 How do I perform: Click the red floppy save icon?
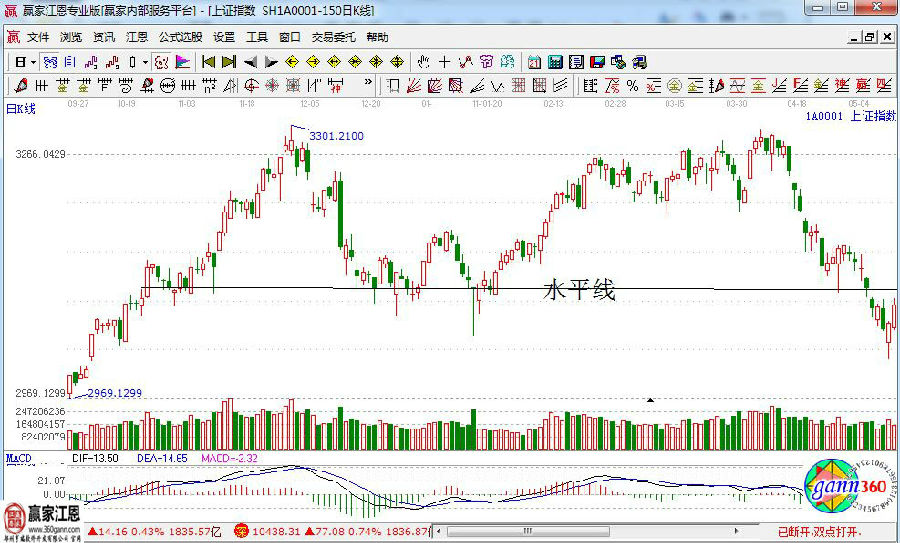pyautogui.click(x=597, y=62)
